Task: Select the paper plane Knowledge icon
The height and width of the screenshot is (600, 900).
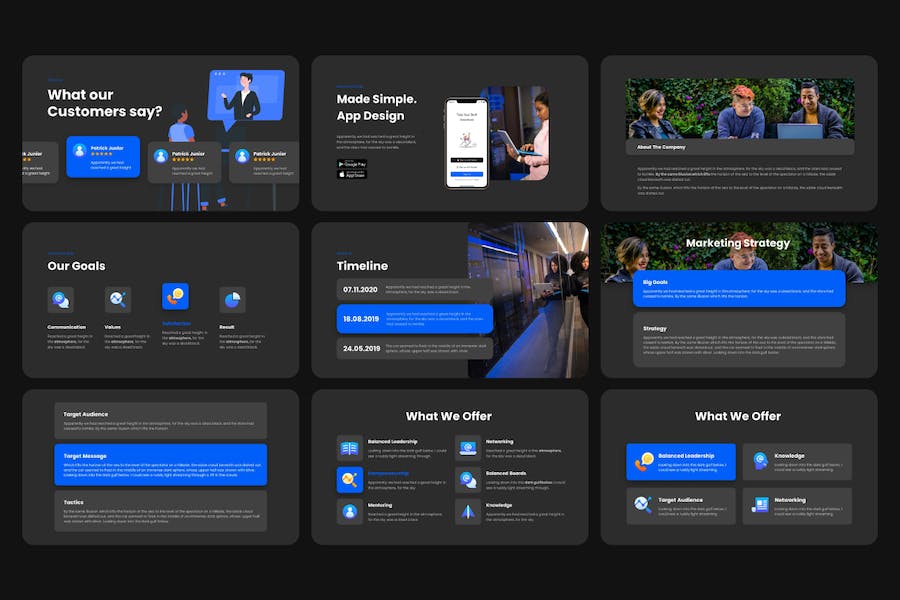Action: [x=467, y=512]
